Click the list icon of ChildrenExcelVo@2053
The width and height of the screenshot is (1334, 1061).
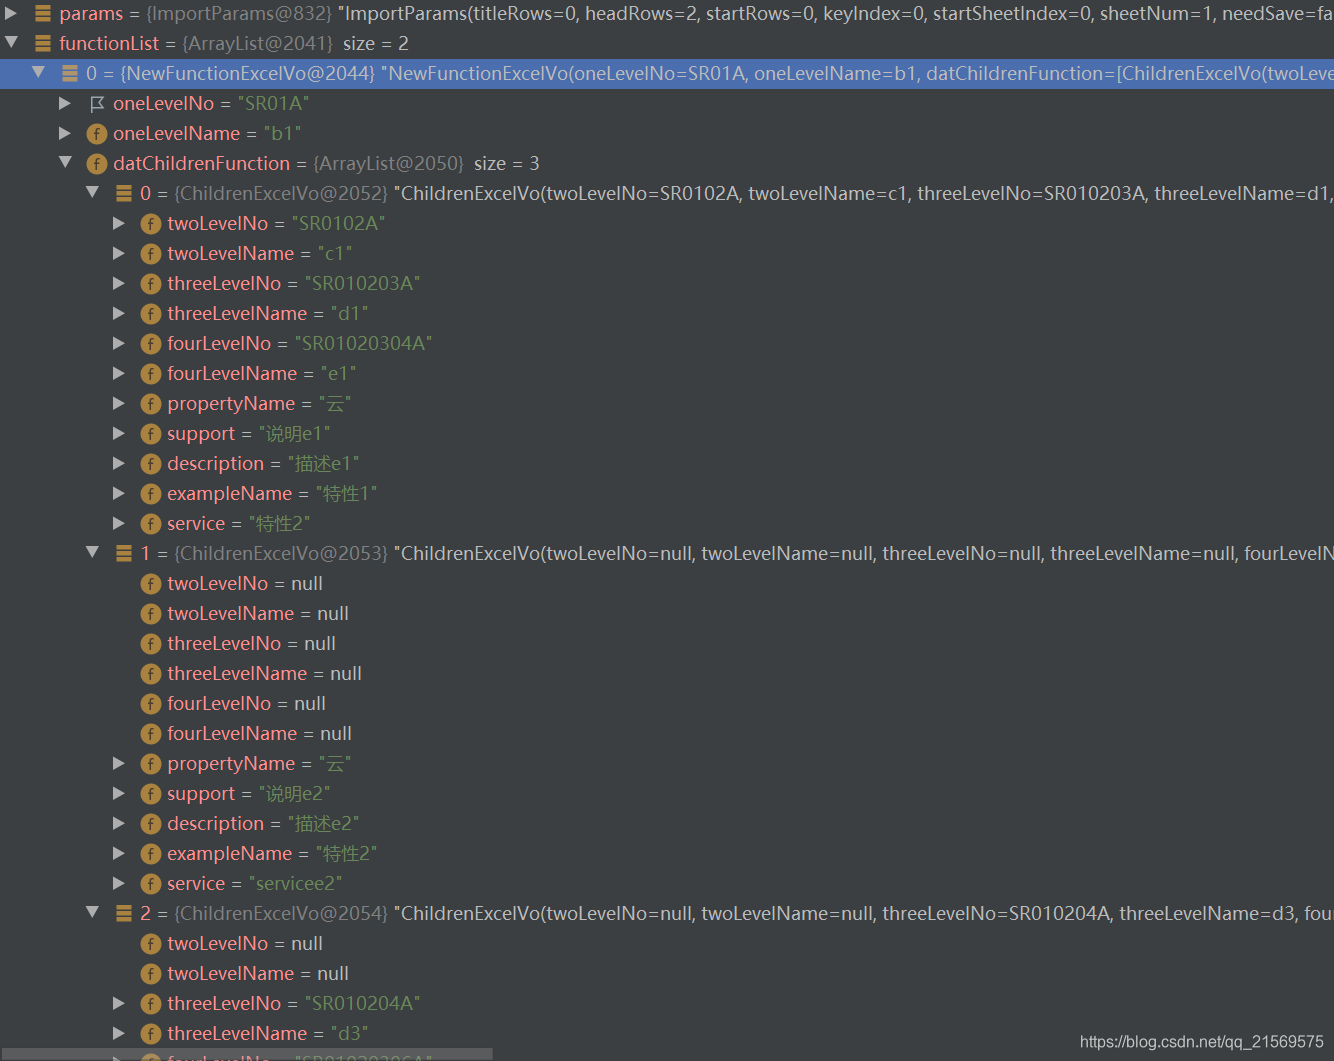coord(124,554)
